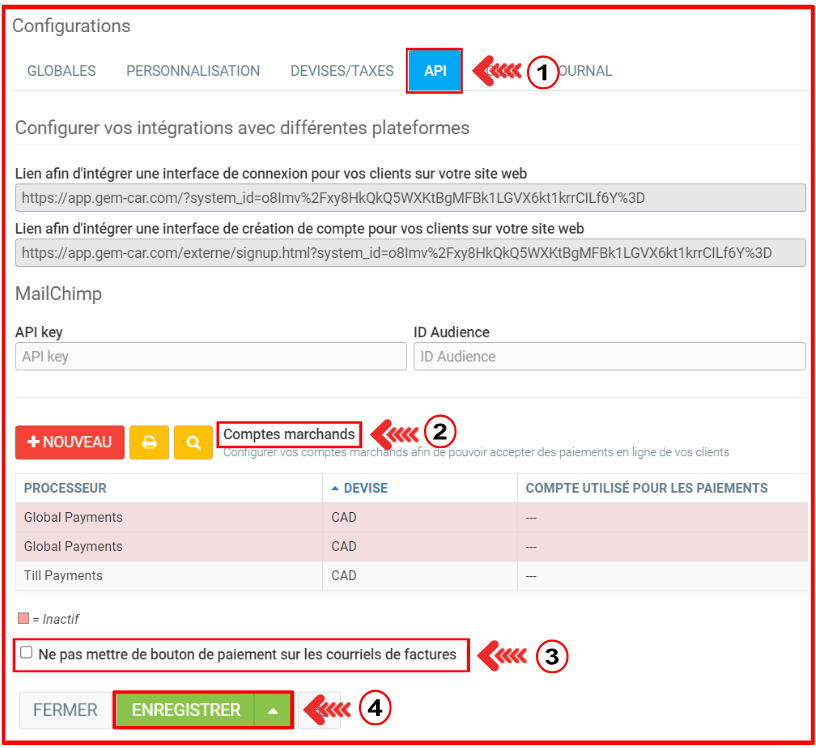Expand the arrow next to ENREGISTRER
This screenshot has height=748, width=816.
[x=273, y=710]
